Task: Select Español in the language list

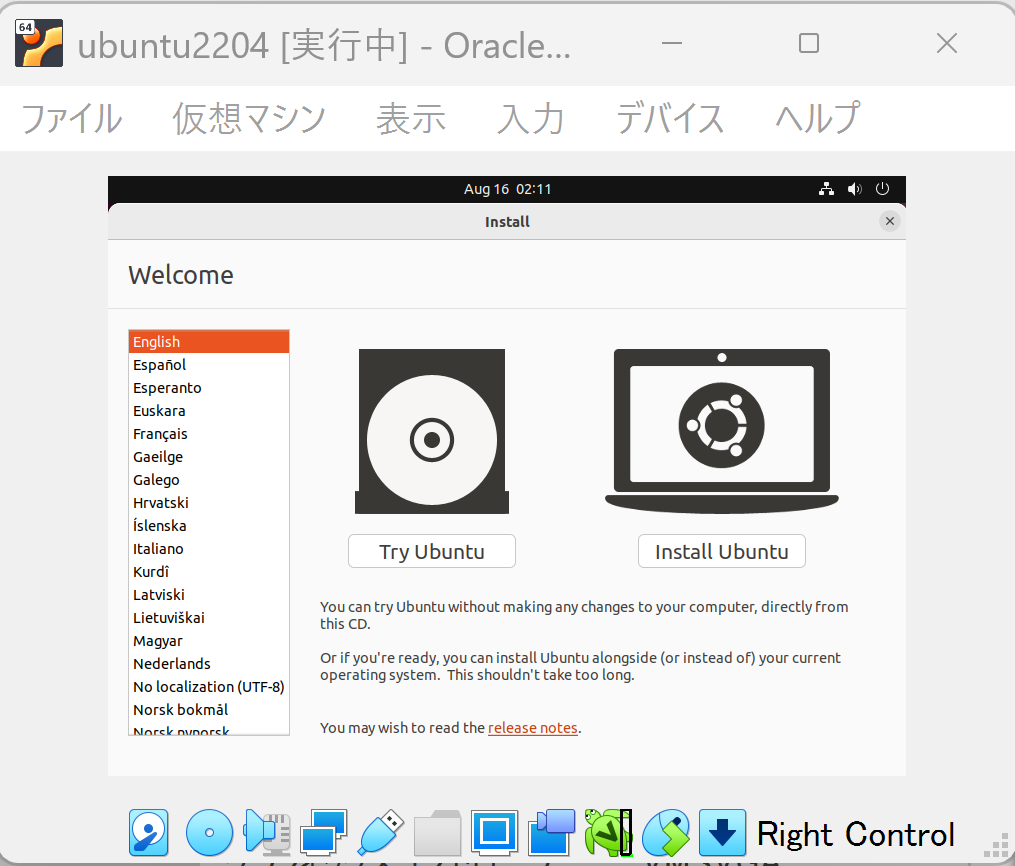Action: pyautogui.click(x=209, y=365)
